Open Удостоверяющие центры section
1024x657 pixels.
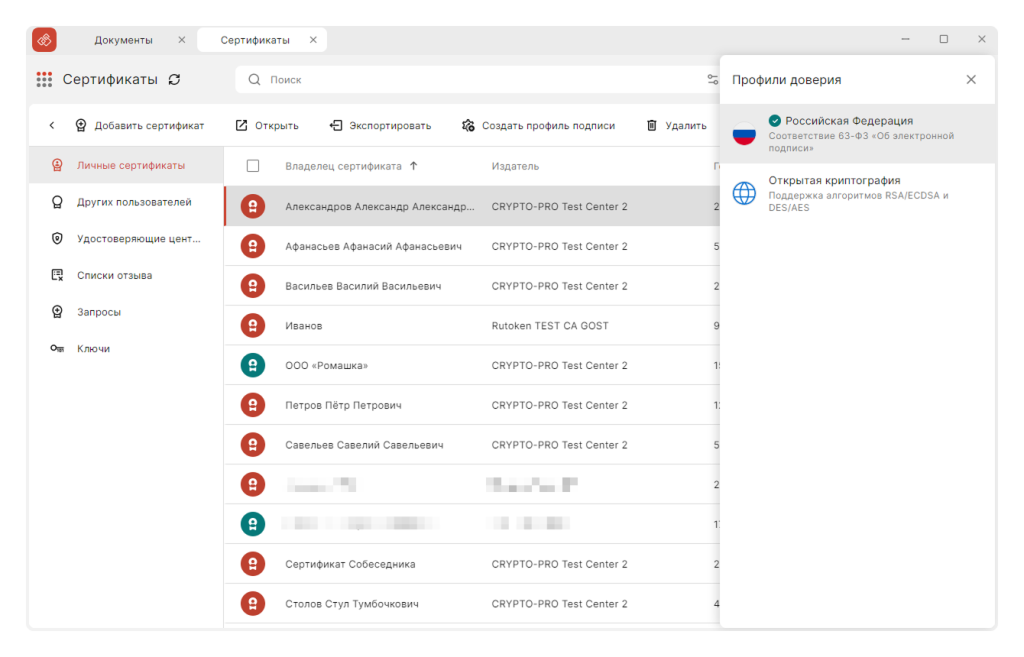pos(126,239)
